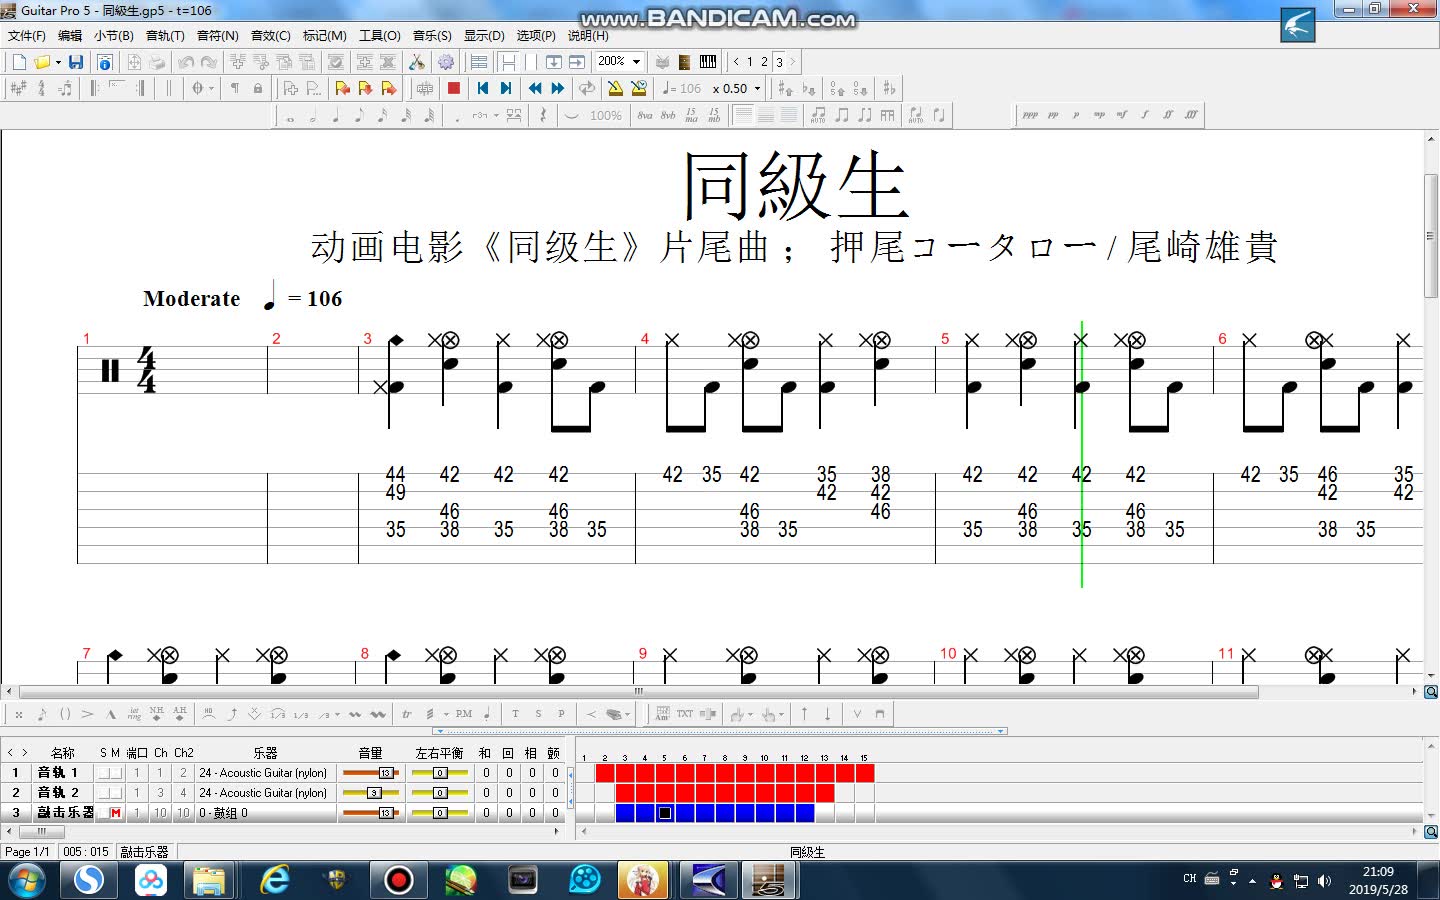1440x900 pixels.
Task: Click the blue Save floppy disk icon
Action: coord(76,62)
